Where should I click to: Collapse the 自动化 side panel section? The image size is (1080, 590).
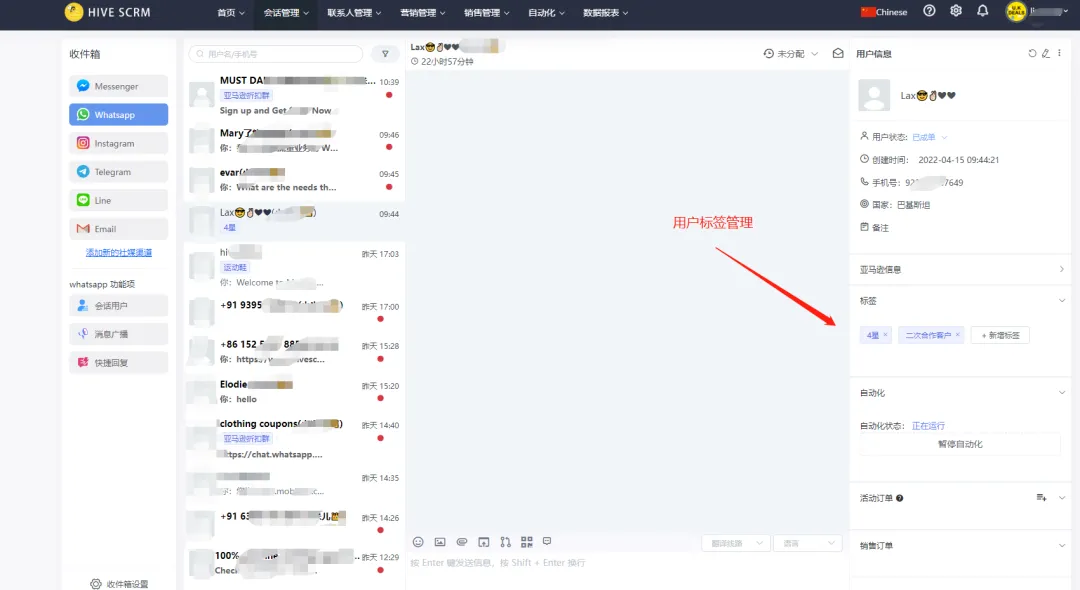pyautogui.click(x=1061, y=392)
